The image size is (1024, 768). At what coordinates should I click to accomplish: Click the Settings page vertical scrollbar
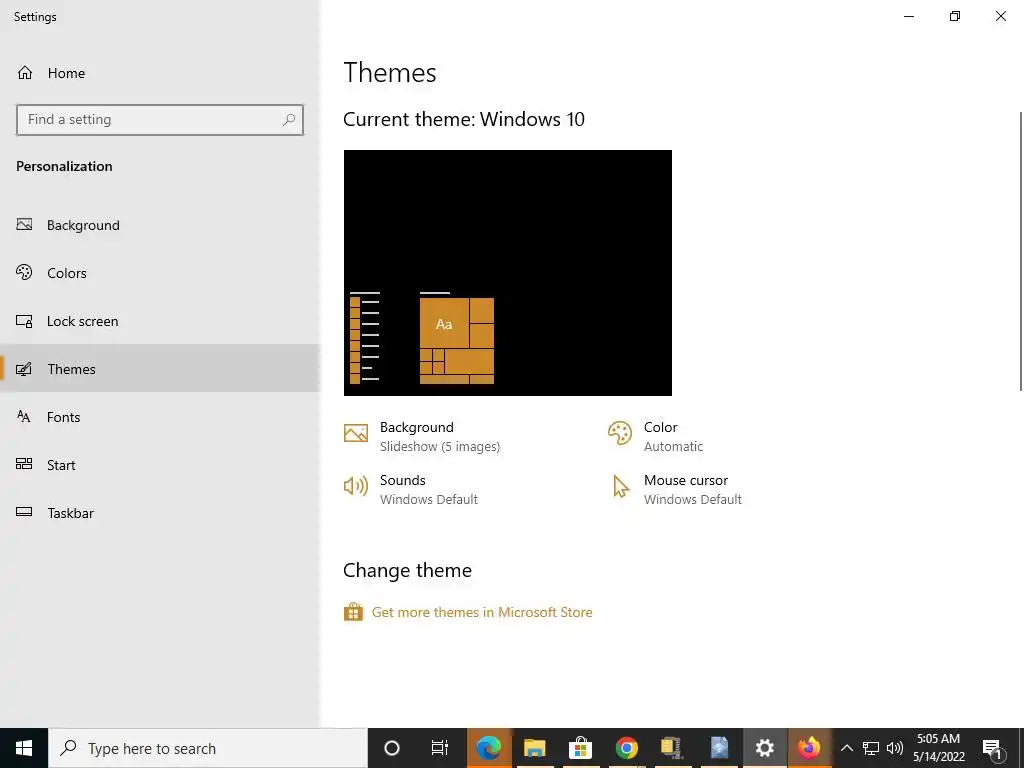pyautogui.click(x=1021, y=251)
